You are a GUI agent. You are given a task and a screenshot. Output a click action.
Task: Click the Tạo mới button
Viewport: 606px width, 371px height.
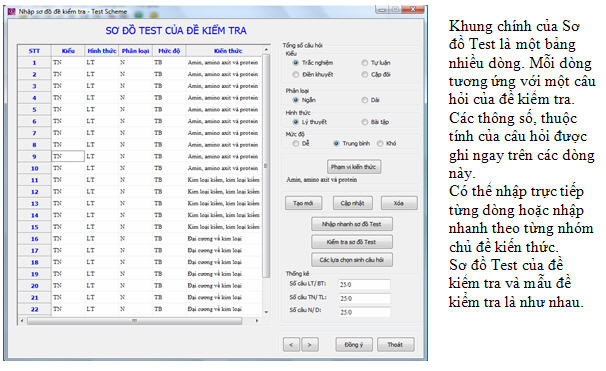point(303,203)
